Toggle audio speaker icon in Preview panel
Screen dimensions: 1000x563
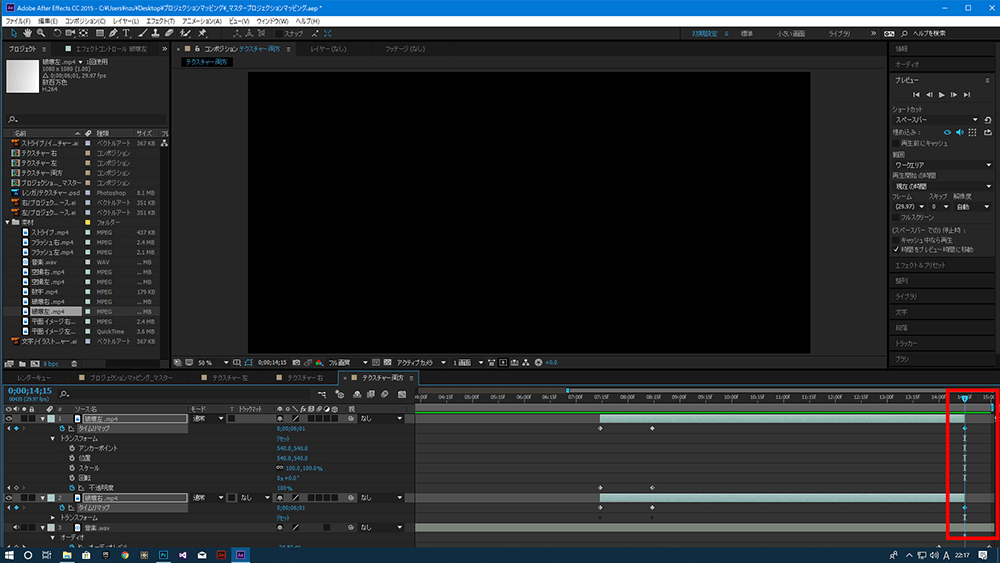(x=960, y=131)
